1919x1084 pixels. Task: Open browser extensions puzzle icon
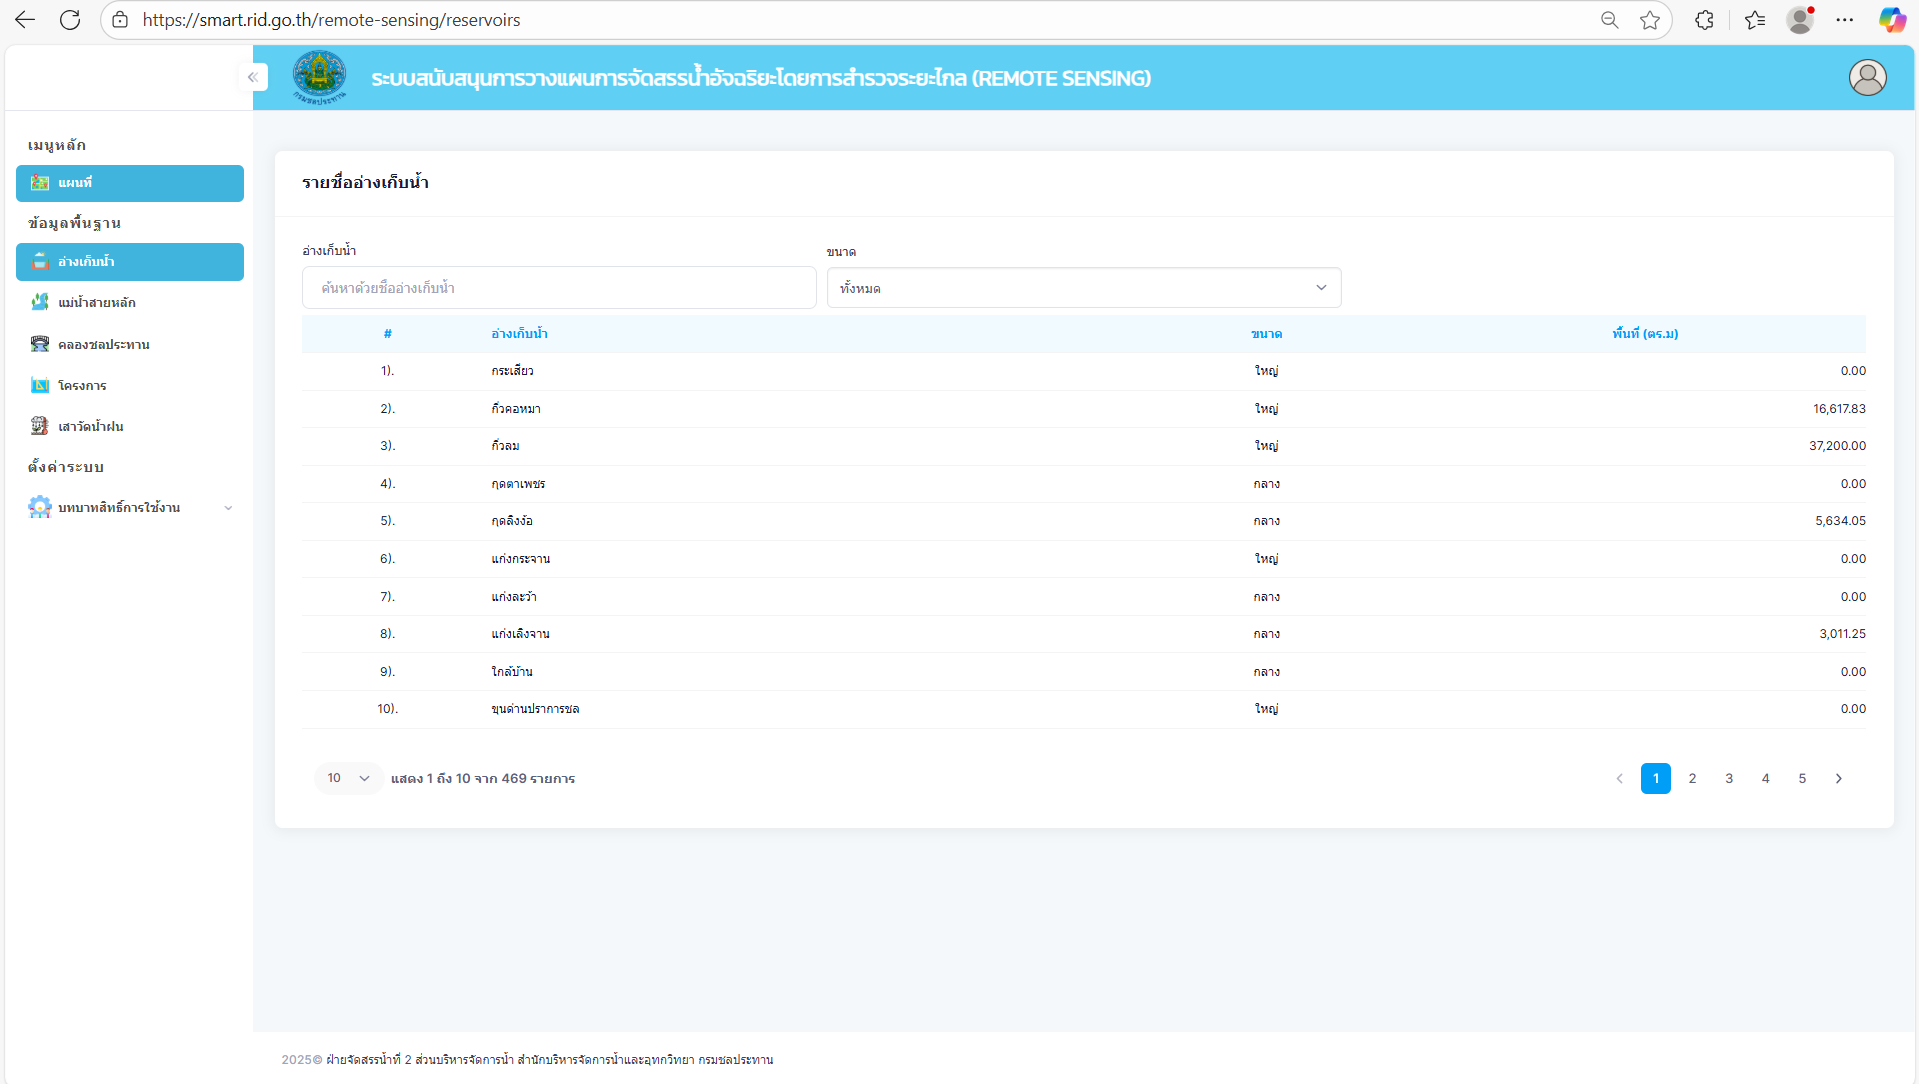point(1704,20)
